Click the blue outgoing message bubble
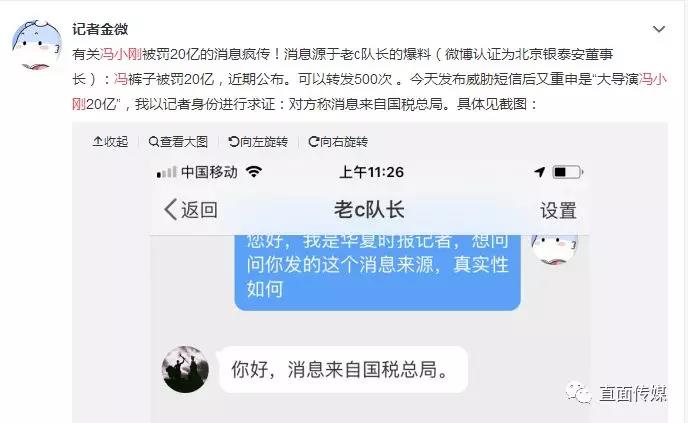Screen dimensions: 688x423 (377, 272)
